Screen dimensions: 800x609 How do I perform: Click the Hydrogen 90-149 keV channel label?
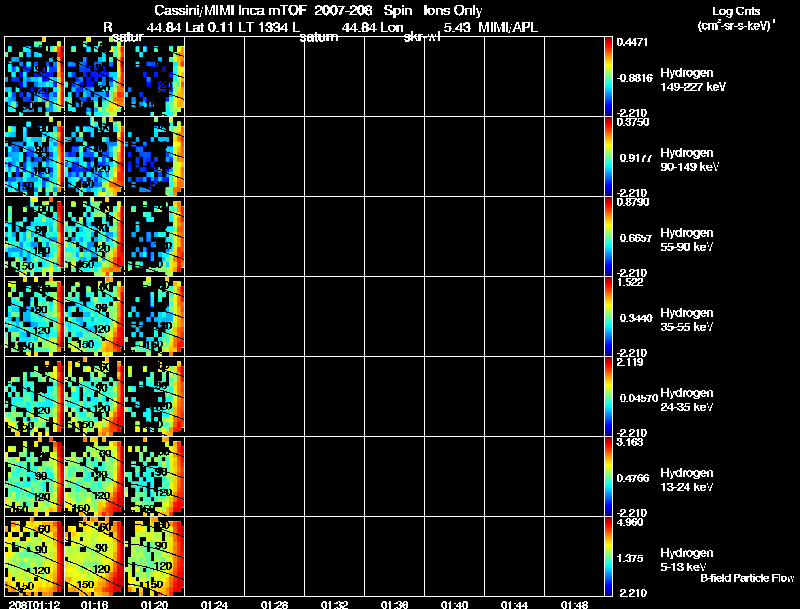click(x=687, y=160)
